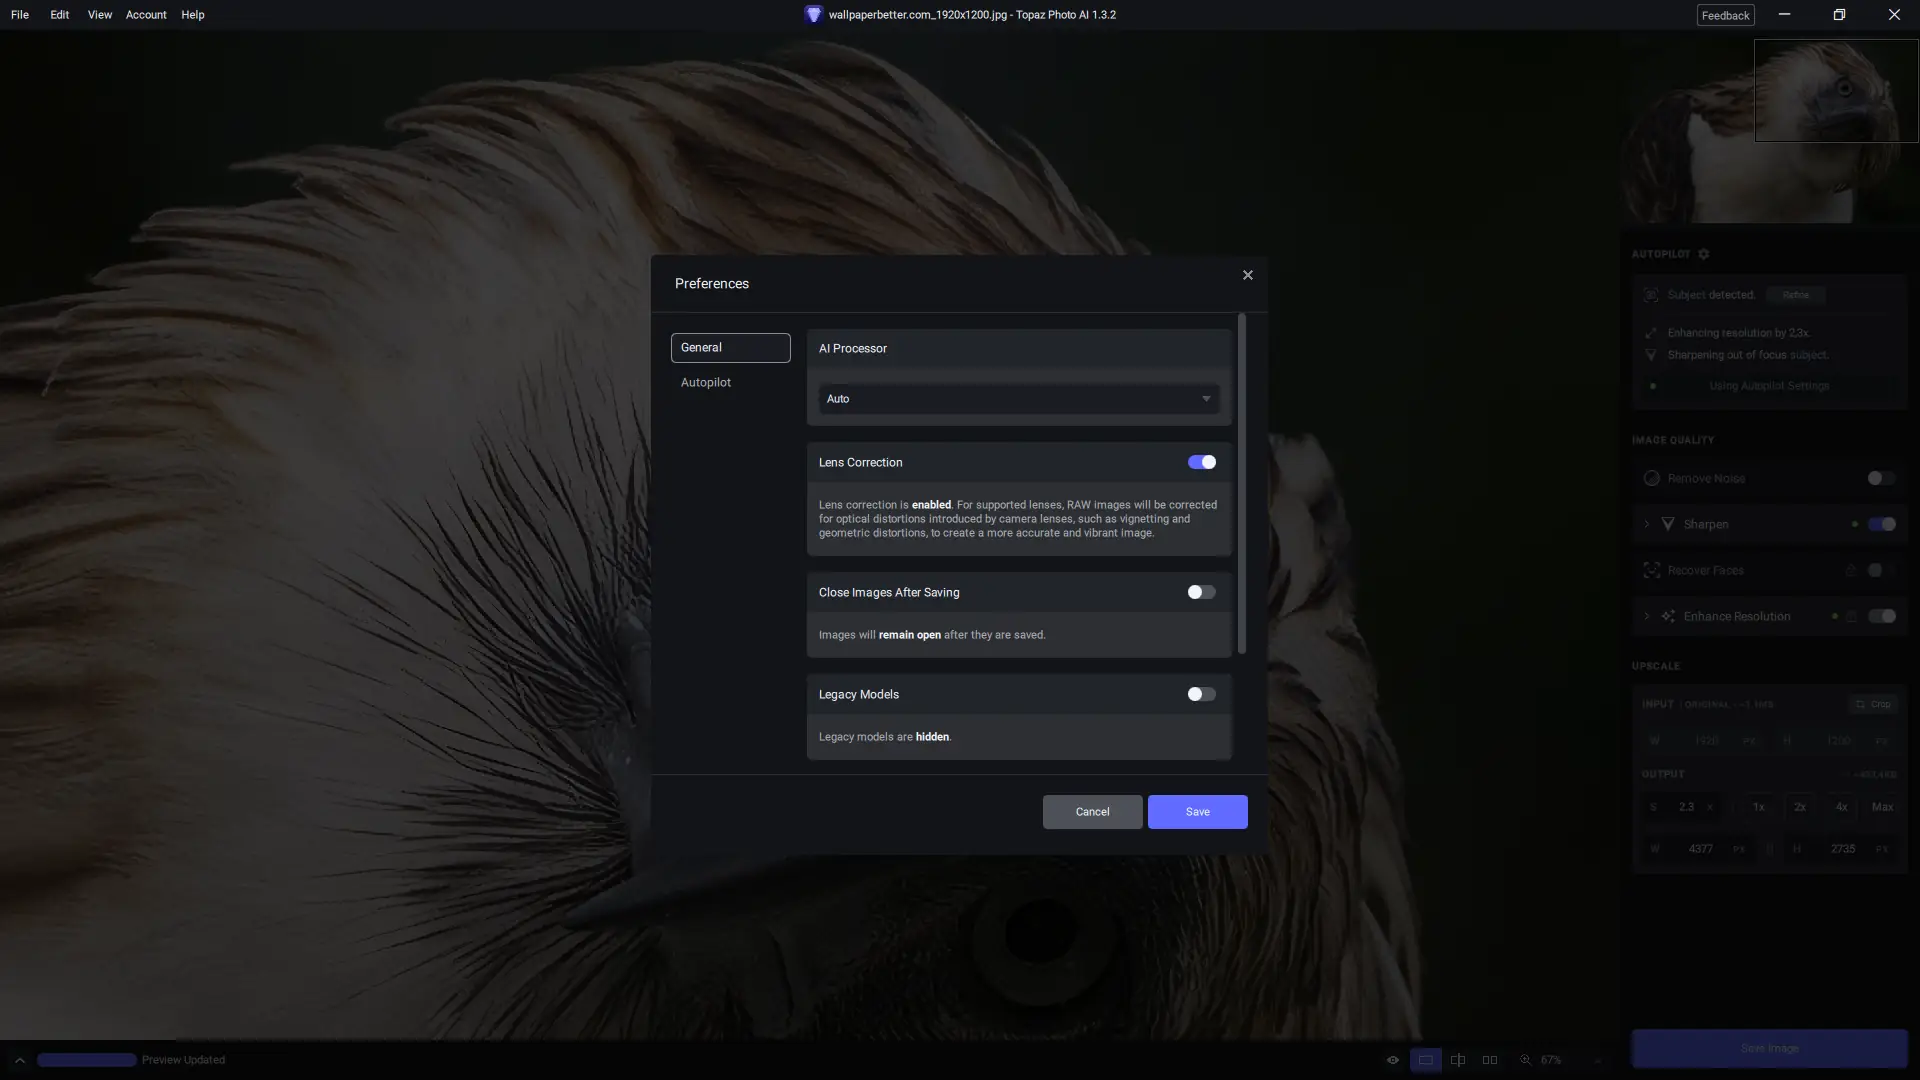Select the single view layout icon
Image resolution: width=1920 pixels, height=1080 pixels.
coord(1425,1060)
